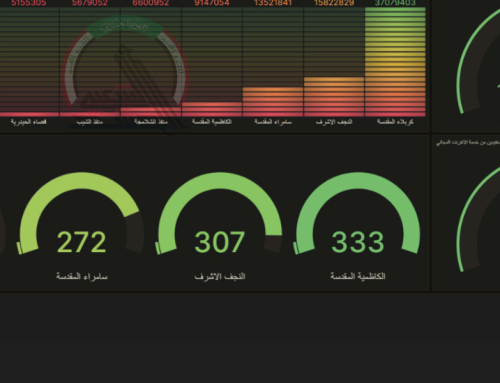Click the red الكاظمية المقدسة bar in the chart
This screenshot has width=500, height=383.
click(212, 109)
